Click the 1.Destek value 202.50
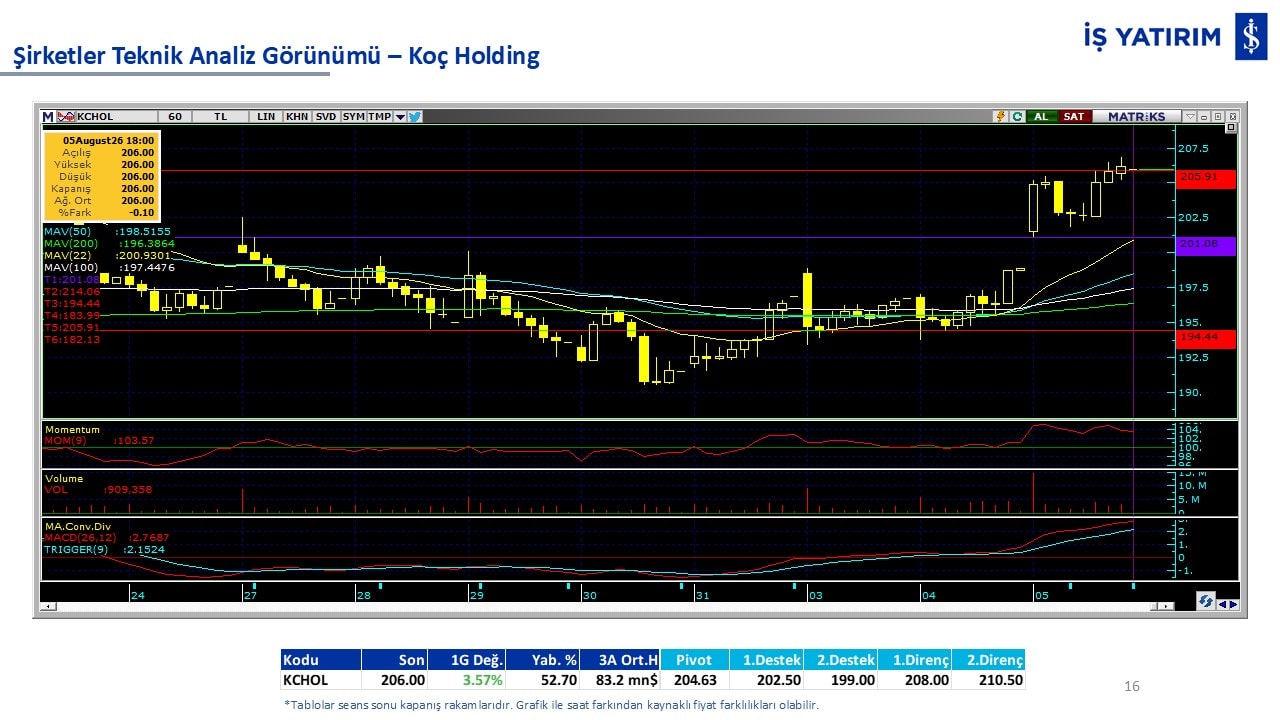 point(765,680)
